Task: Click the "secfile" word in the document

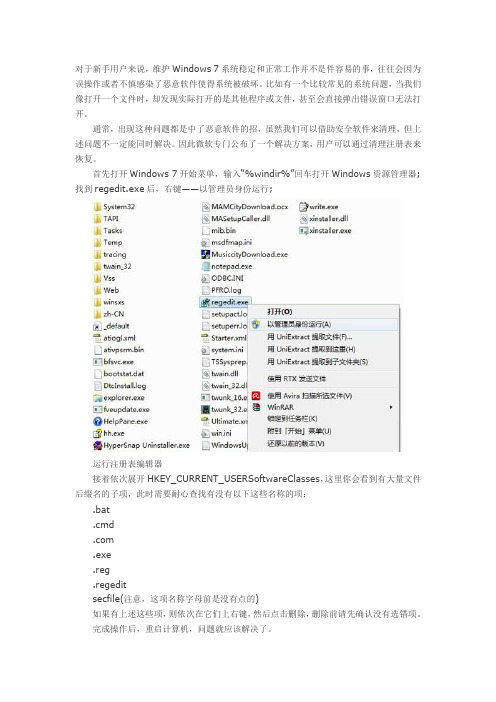Action: pos(106,599)
